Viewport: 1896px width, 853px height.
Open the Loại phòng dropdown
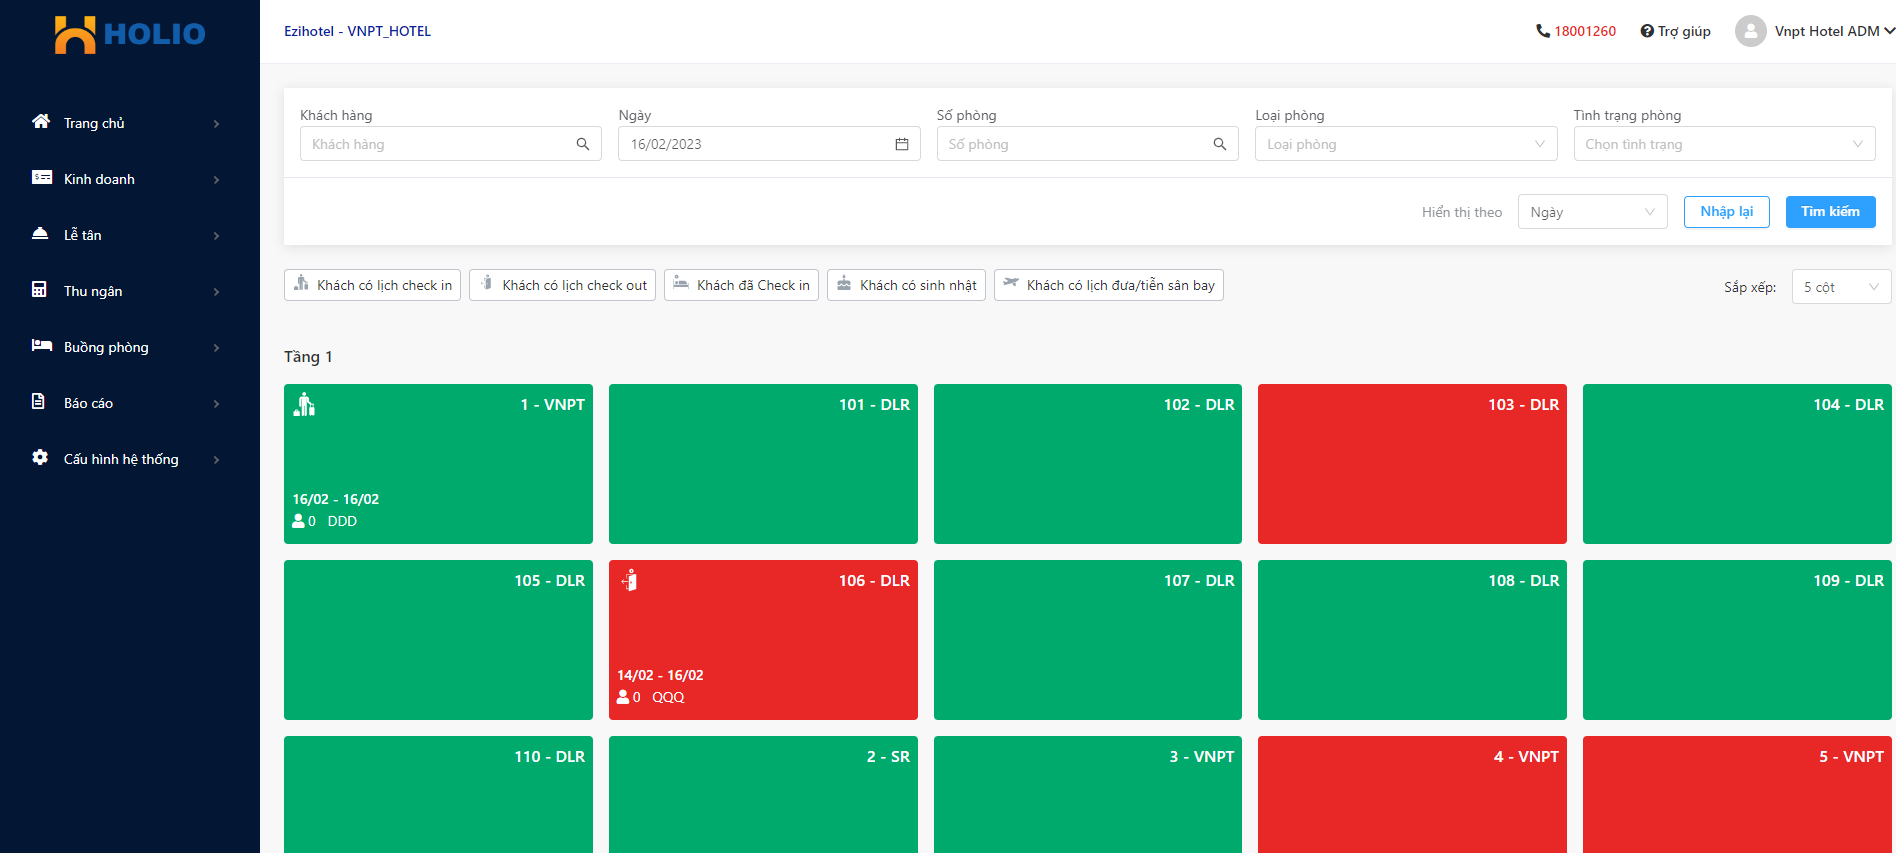point(1405,144)
